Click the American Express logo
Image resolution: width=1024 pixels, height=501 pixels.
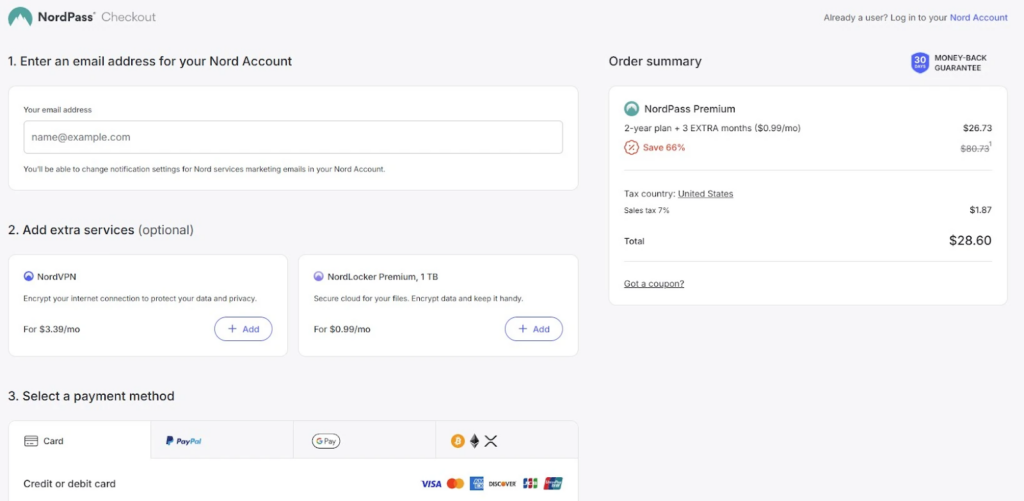coord(476,484)
